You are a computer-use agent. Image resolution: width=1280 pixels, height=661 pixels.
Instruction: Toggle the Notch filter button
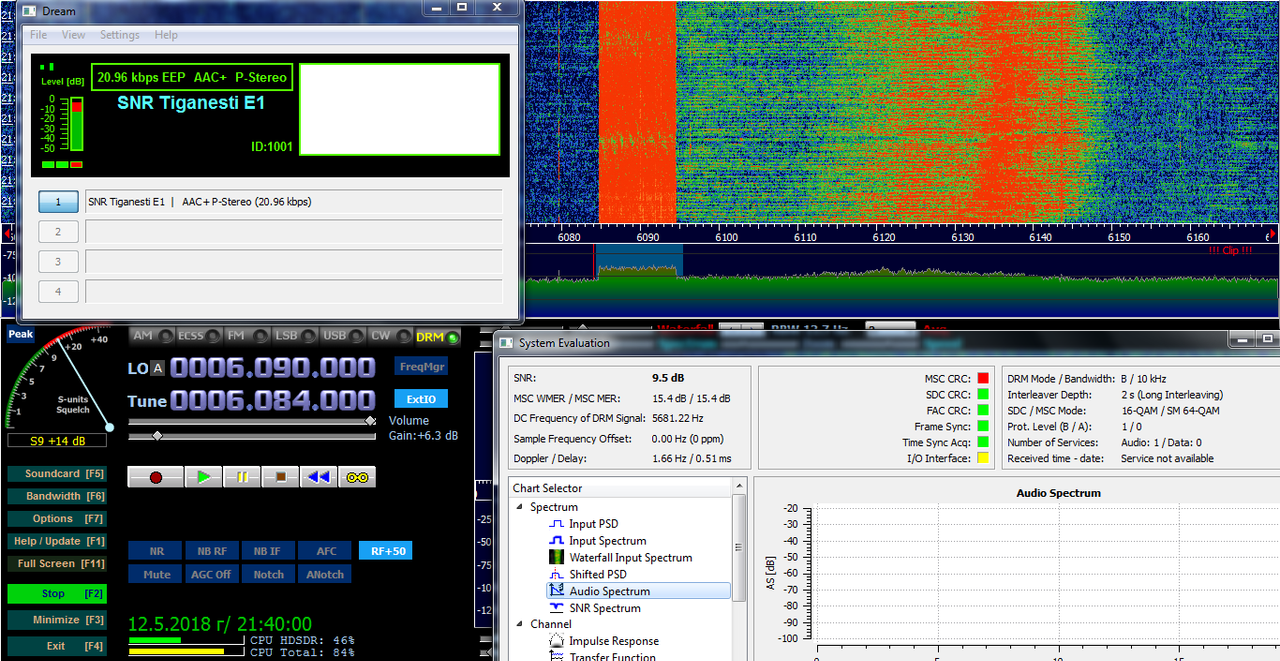(x=268, y=575)
